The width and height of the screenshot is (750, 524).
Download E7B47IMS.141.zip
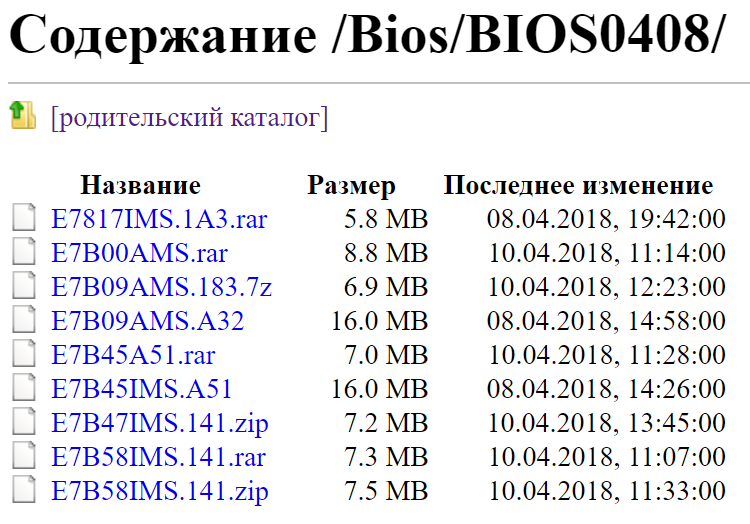click(x=160, y=424)
